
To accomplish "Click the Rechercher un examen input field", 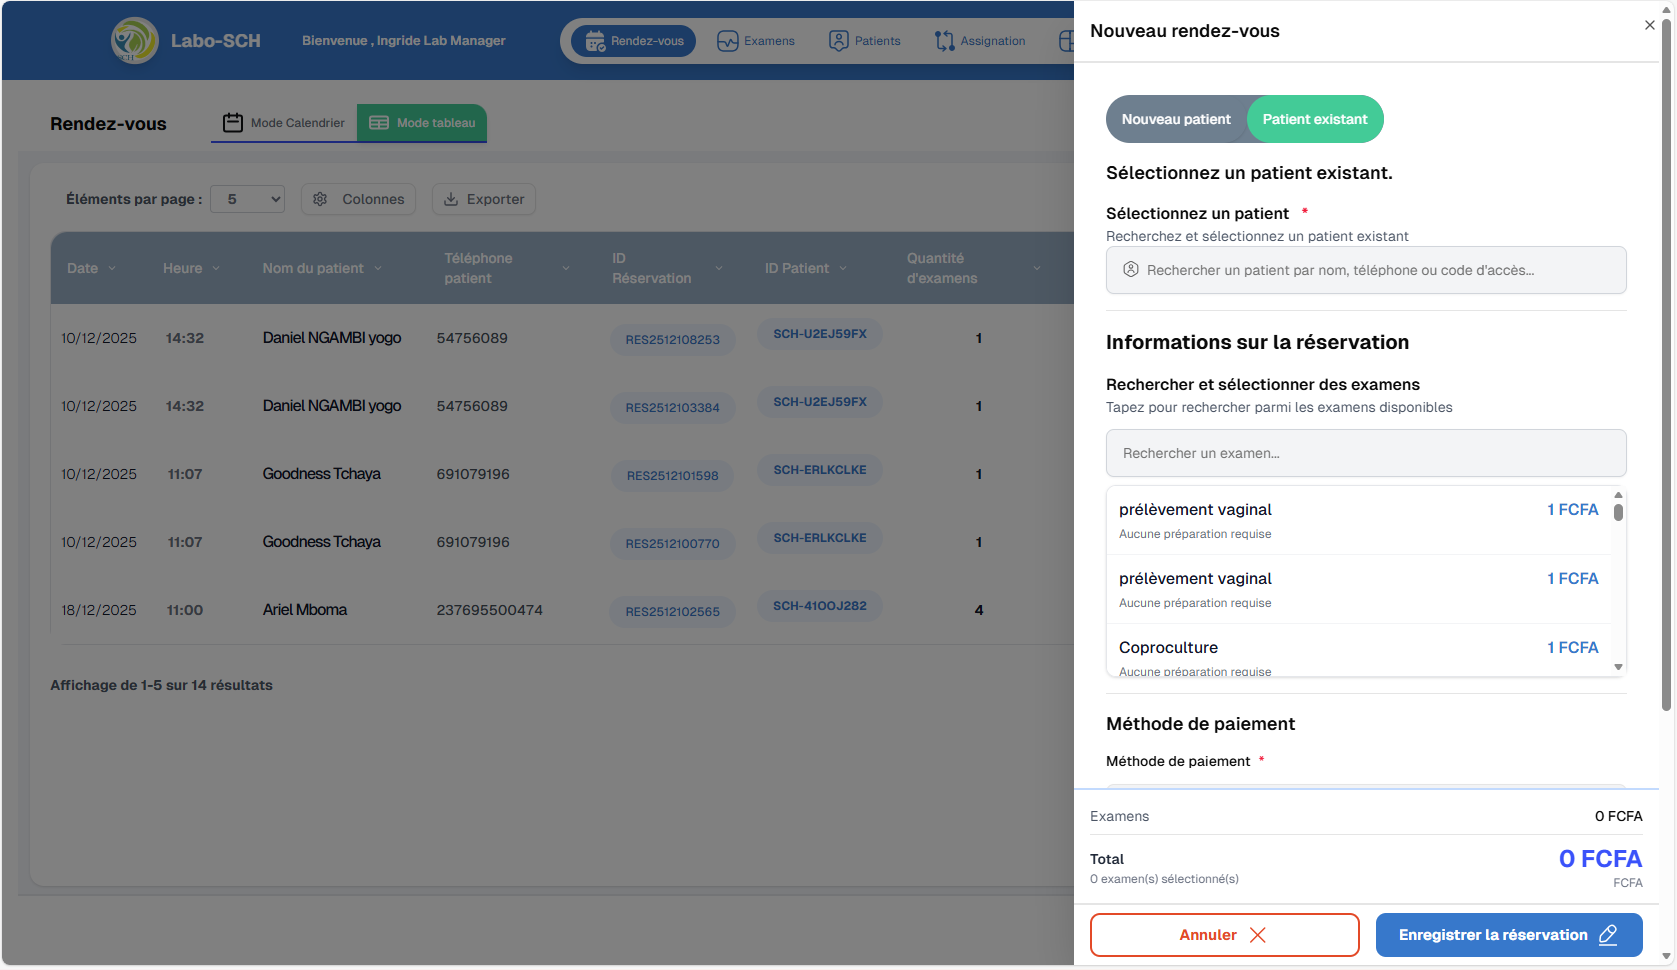I will [x=1366, y=453].
